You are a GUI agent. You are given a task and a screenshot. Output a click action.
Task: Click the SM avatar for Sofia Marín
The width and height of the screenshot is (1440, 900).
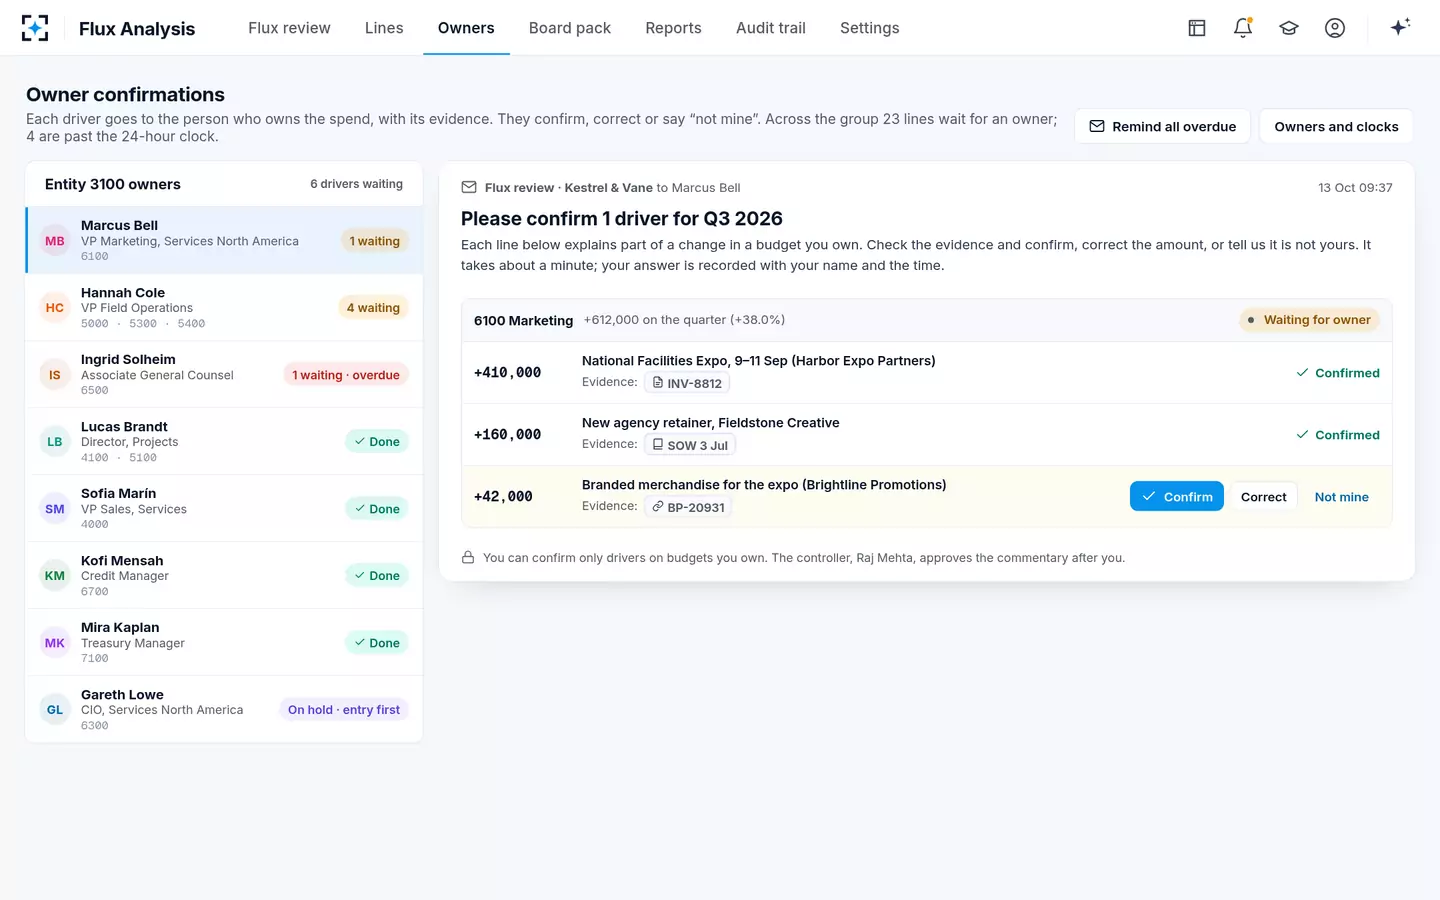tap(55, 509)
